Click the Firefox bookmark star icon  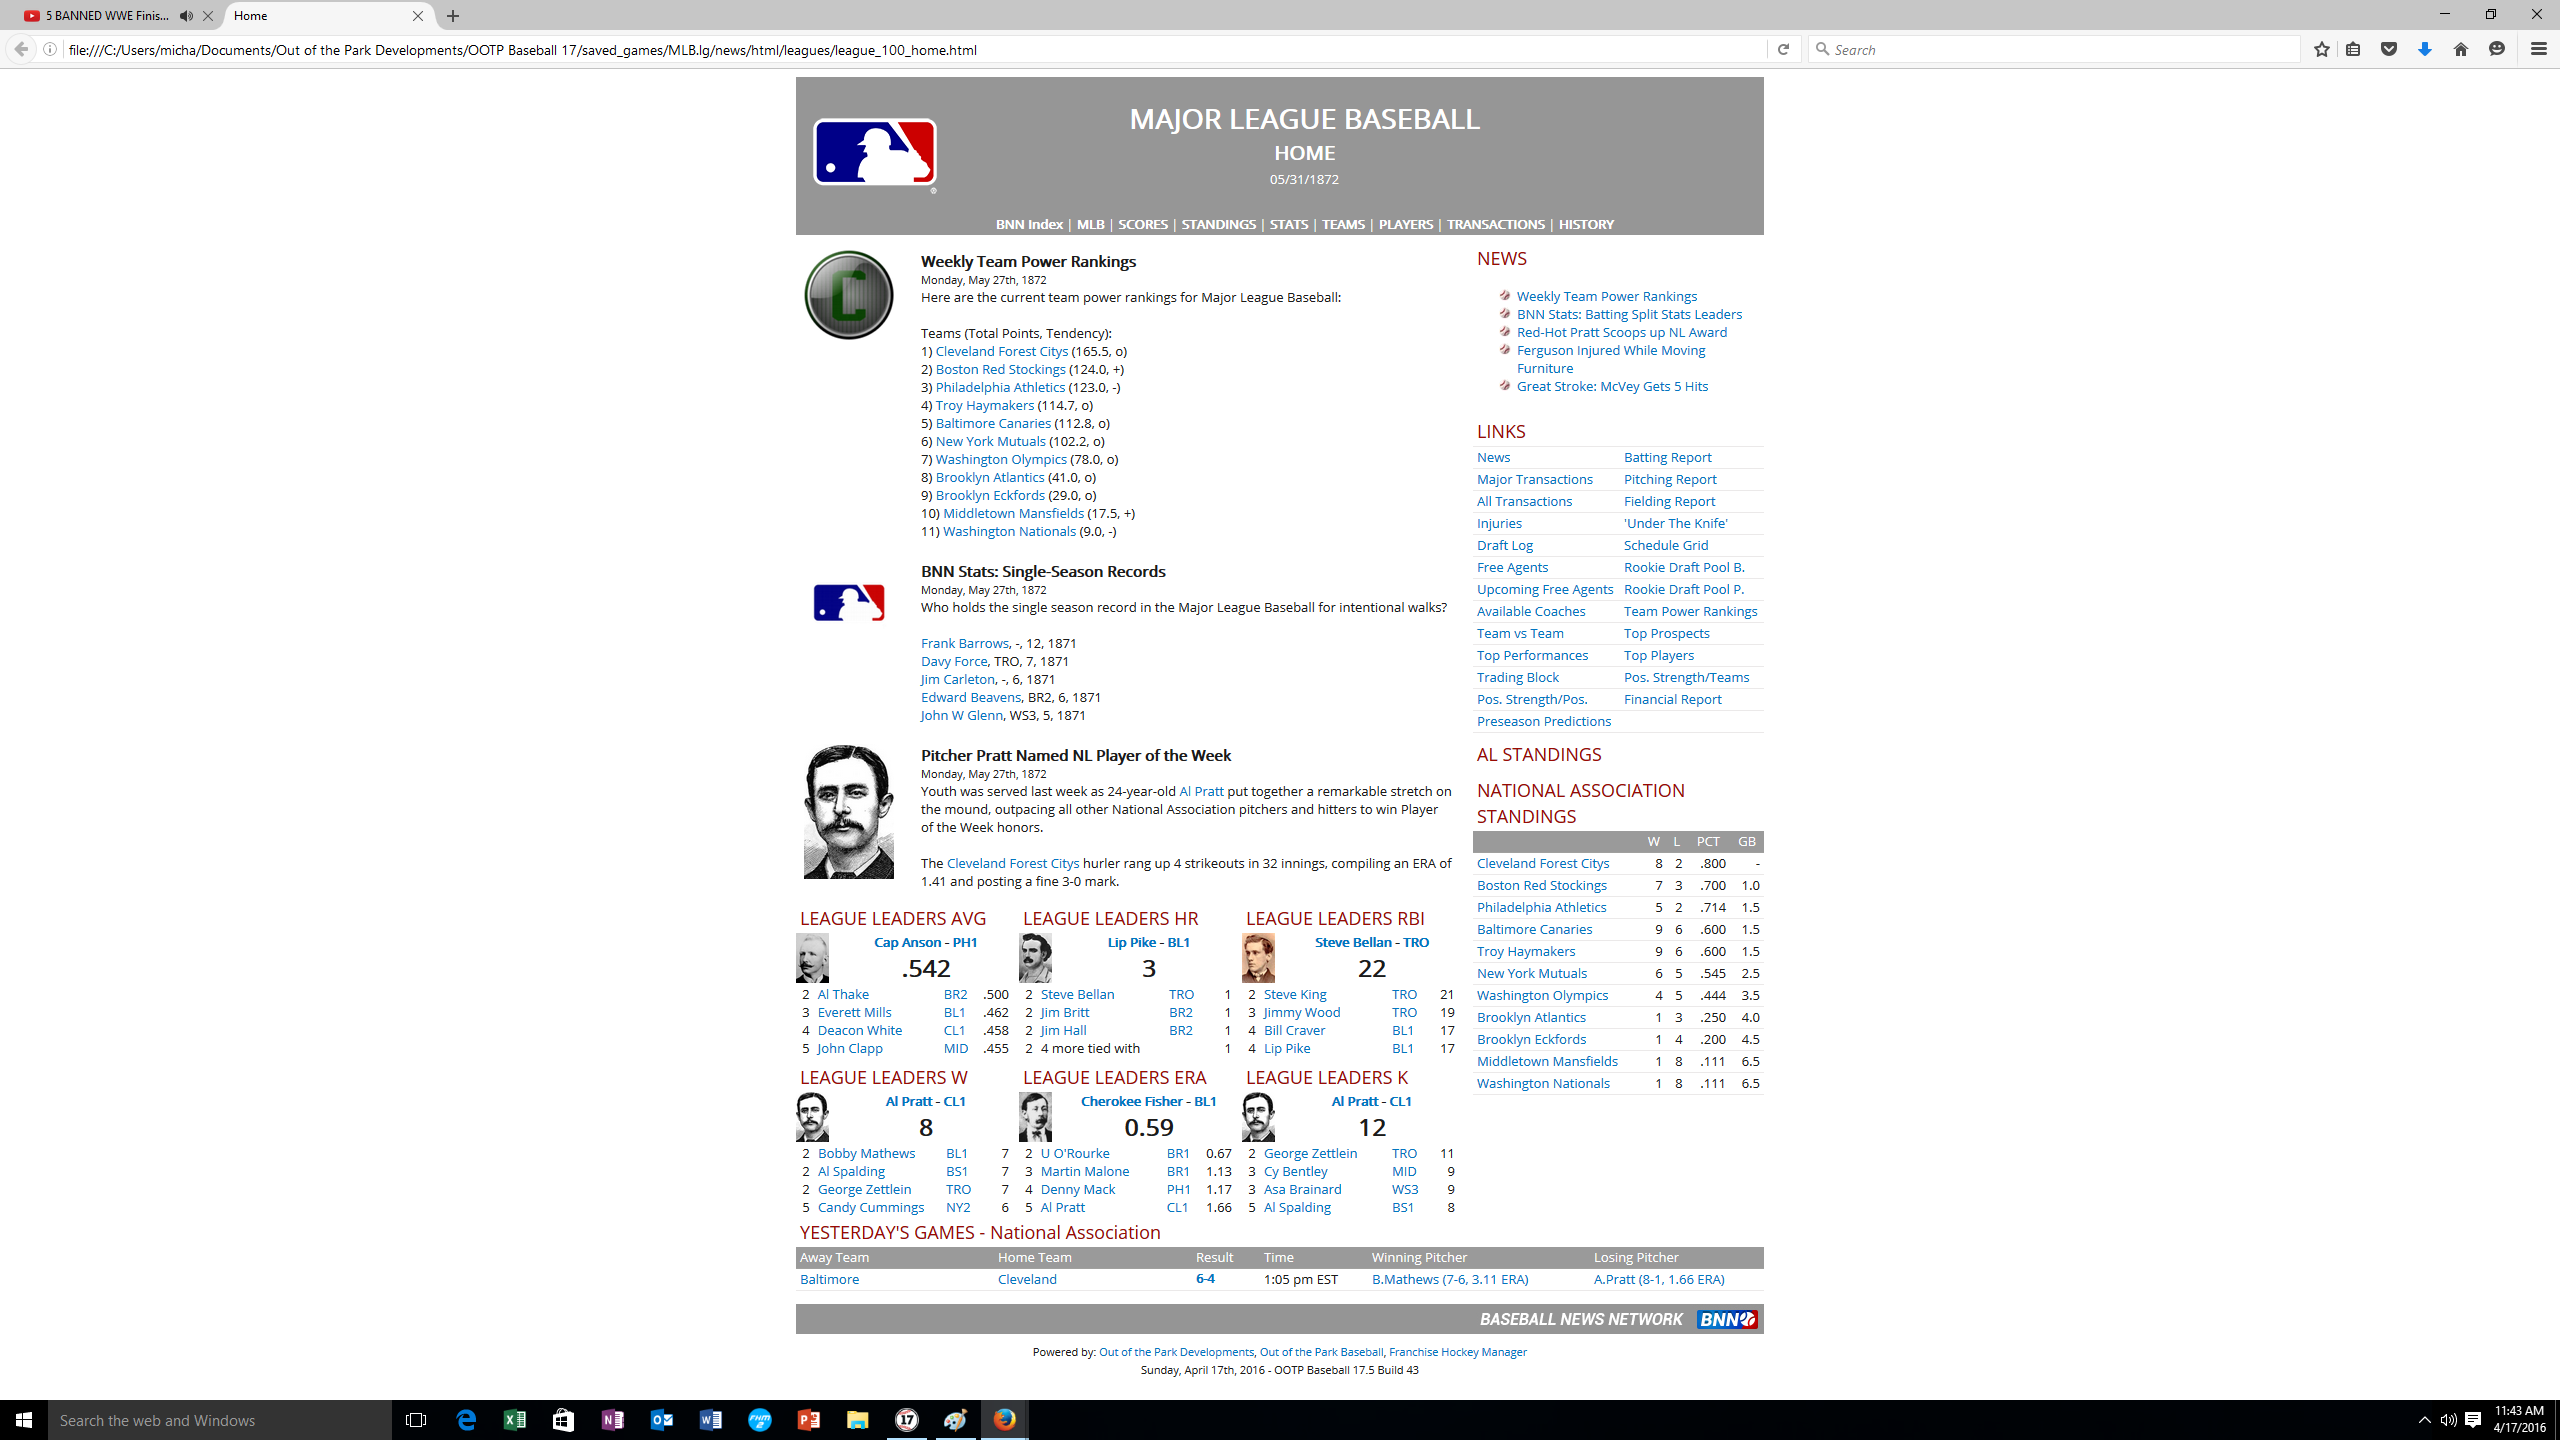[x=2321, y=49]
